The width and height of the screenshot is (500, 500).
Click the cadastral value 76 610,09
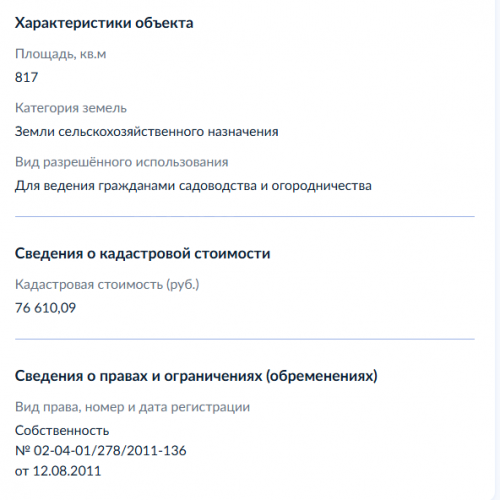point(45,308)
